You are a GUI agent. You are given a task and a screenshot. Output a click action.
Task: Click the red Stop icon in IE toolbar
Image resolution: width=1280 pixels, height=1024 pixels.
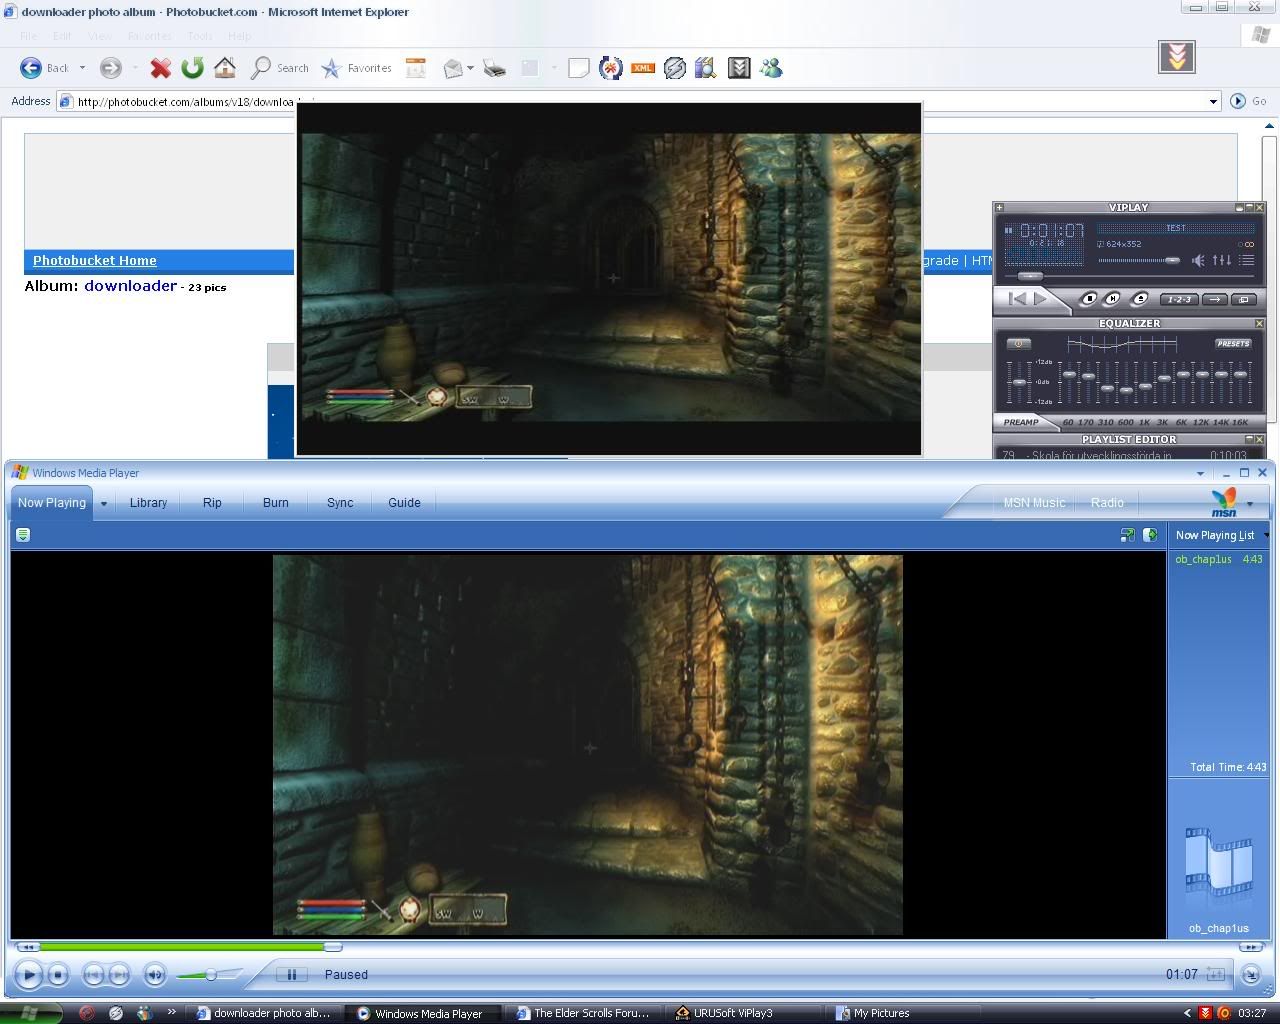click(160, 68)
